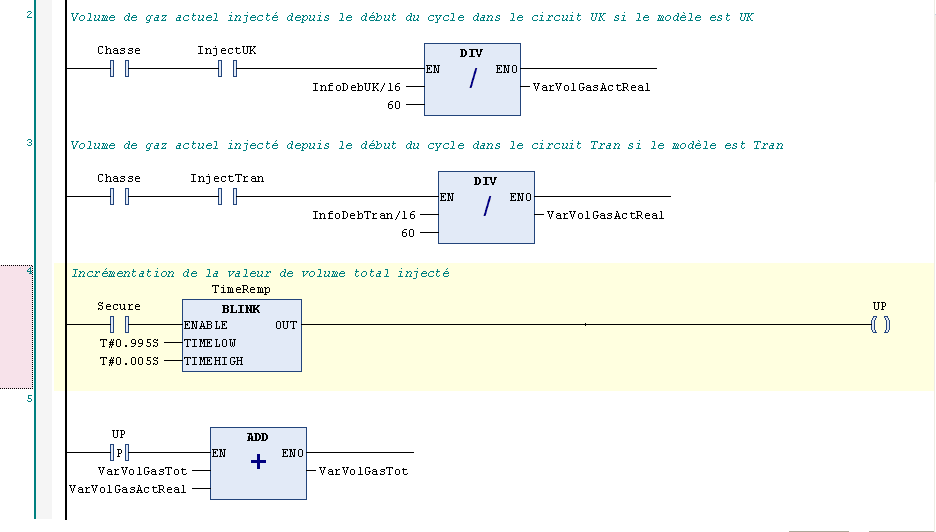Select the UP output coil
Viewport: 936px width, 532px height.
(879, 325)
